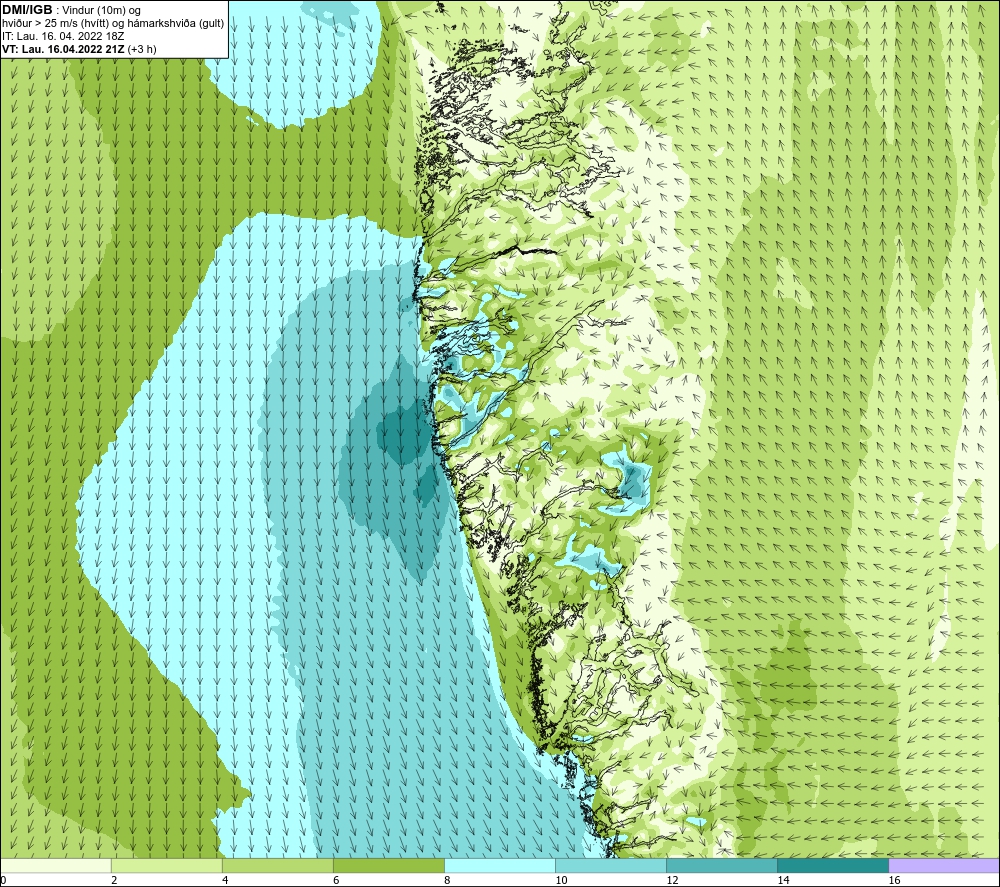Click the pale cream 0–2 m/s legend swatch
Screen dimensions: 1000x887
tap(56, 865)
